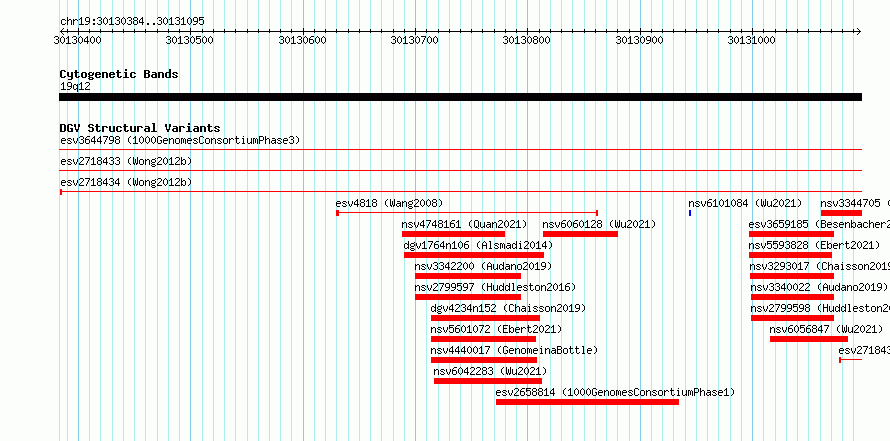890x441 pixels.
Task: Open variant esv2718433 (Wong2012b)
Action: point(126,162)
